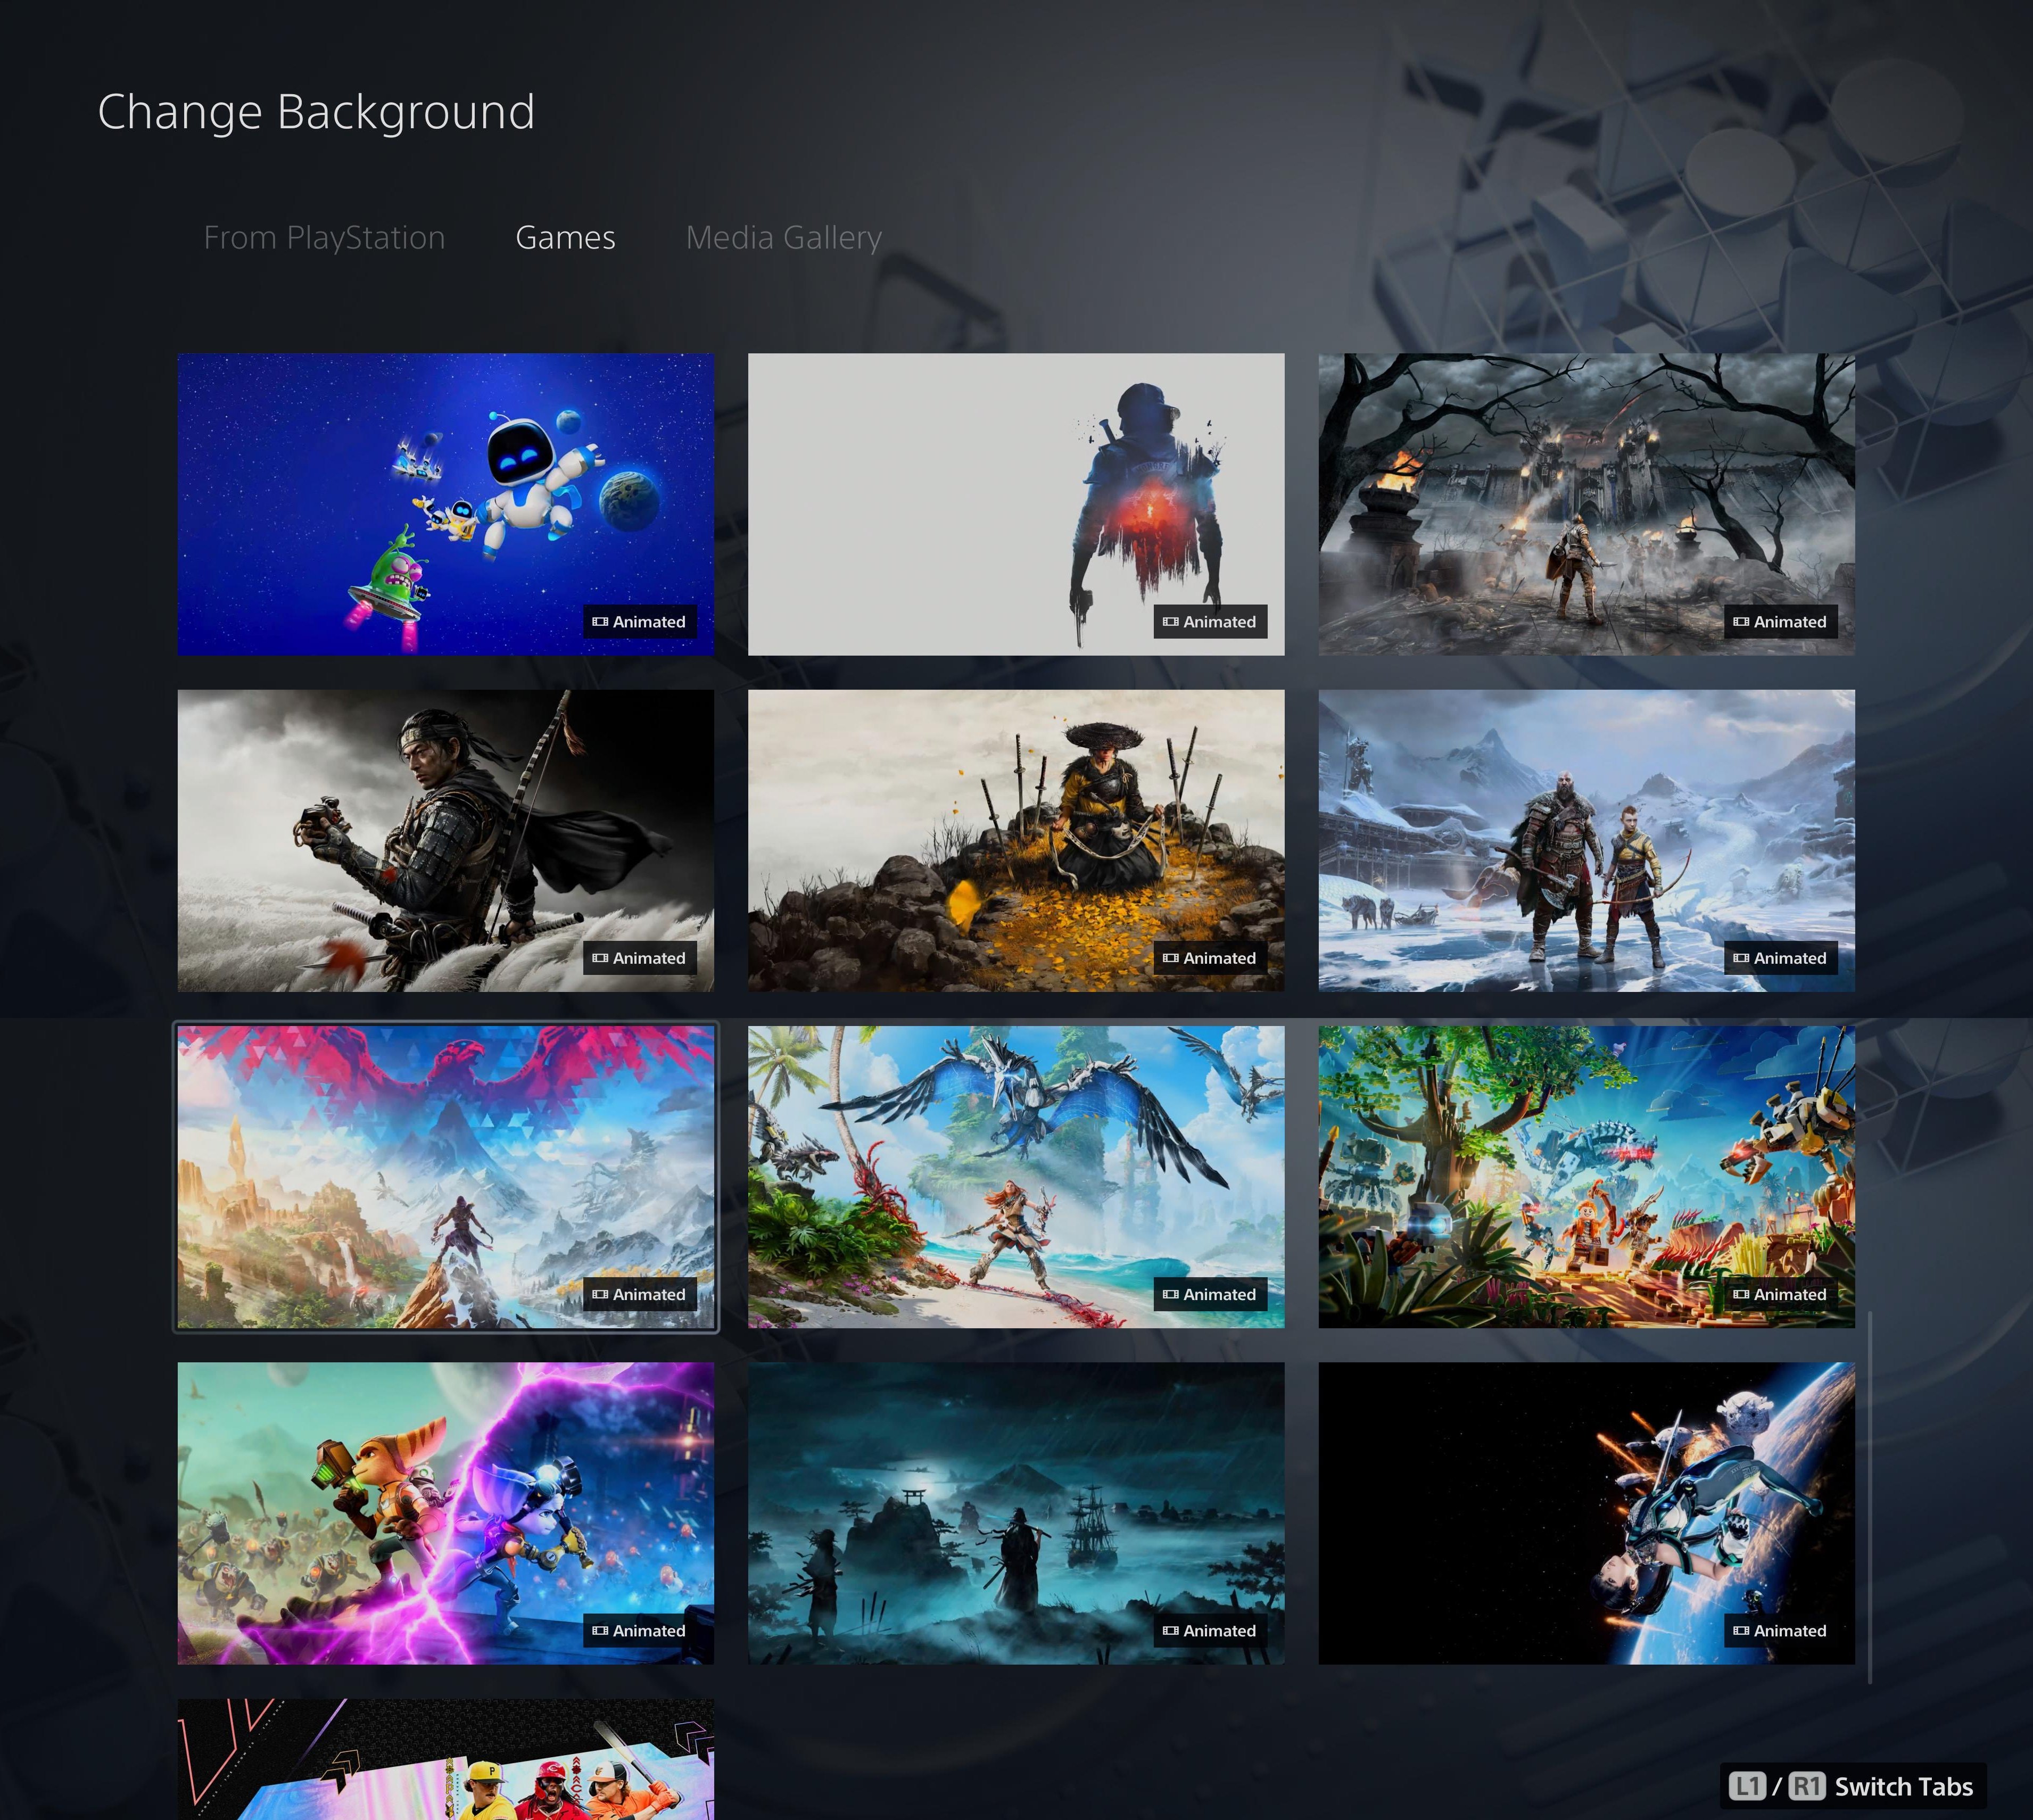
Task: Choose the LEGO Horizon Adventures background
Action: click(1588, 1178)
